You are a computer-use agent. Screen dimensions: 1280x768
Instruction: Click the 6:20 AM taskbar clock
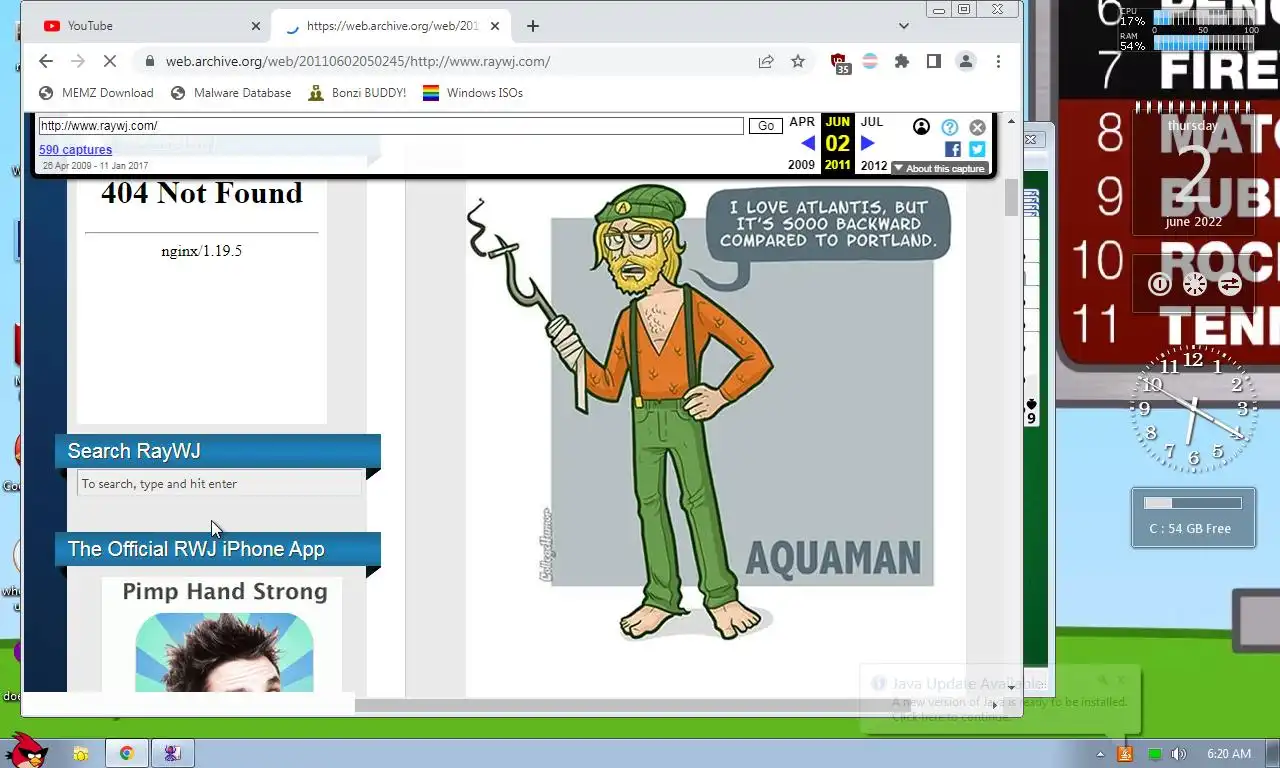[x=1229, y=754]
